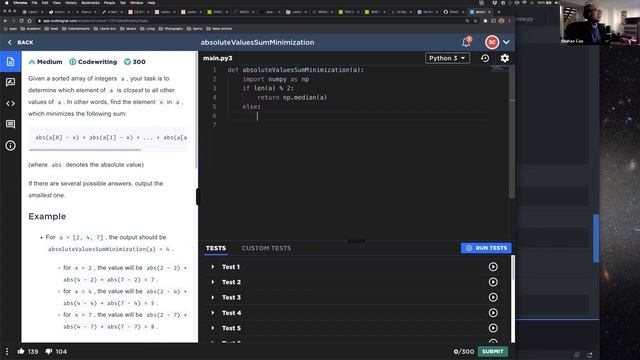Image resolution: width=640 pixels, height=360 pixels.
Task: Run Test 2 with its play icon
Action: point(493,282)
